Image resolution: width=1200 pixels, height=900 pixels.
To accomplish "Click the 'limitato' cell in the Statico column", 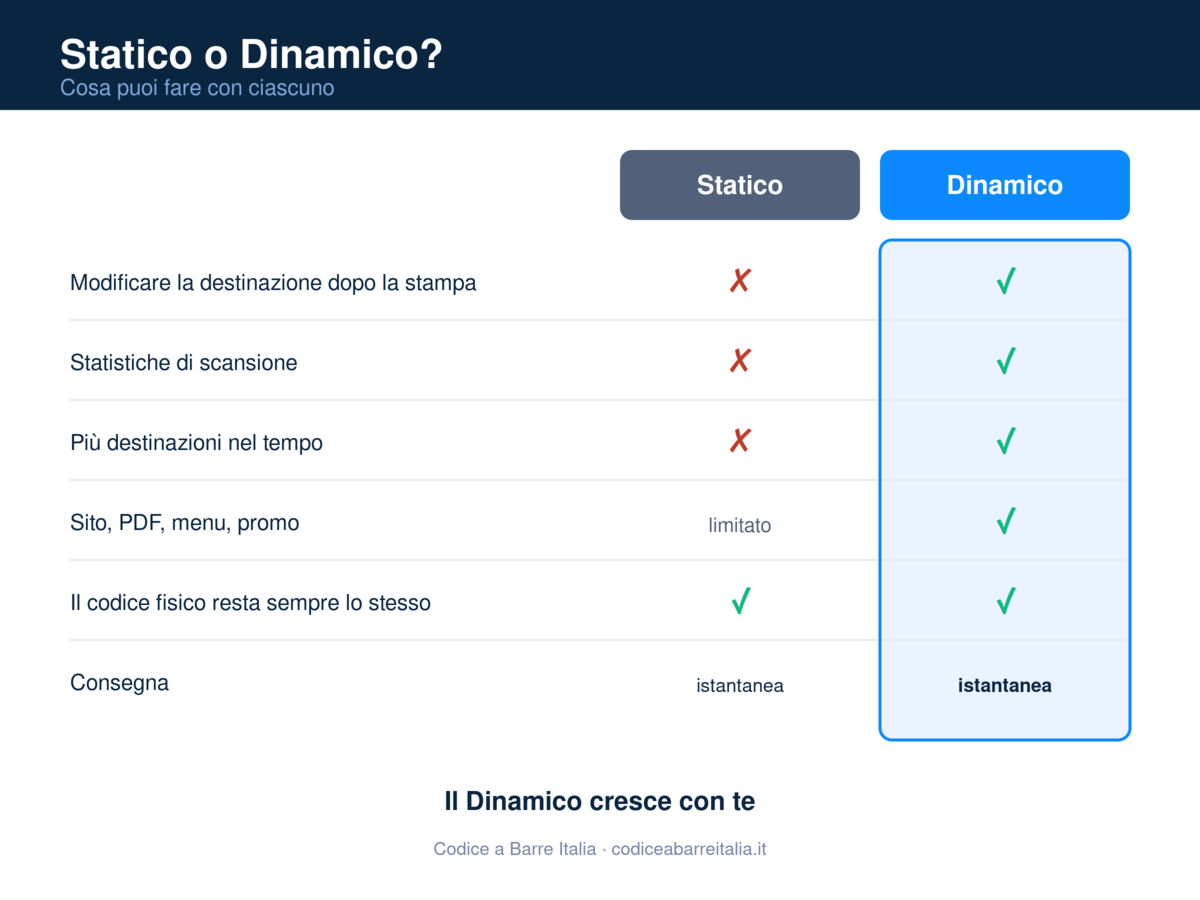I will 740,525.
